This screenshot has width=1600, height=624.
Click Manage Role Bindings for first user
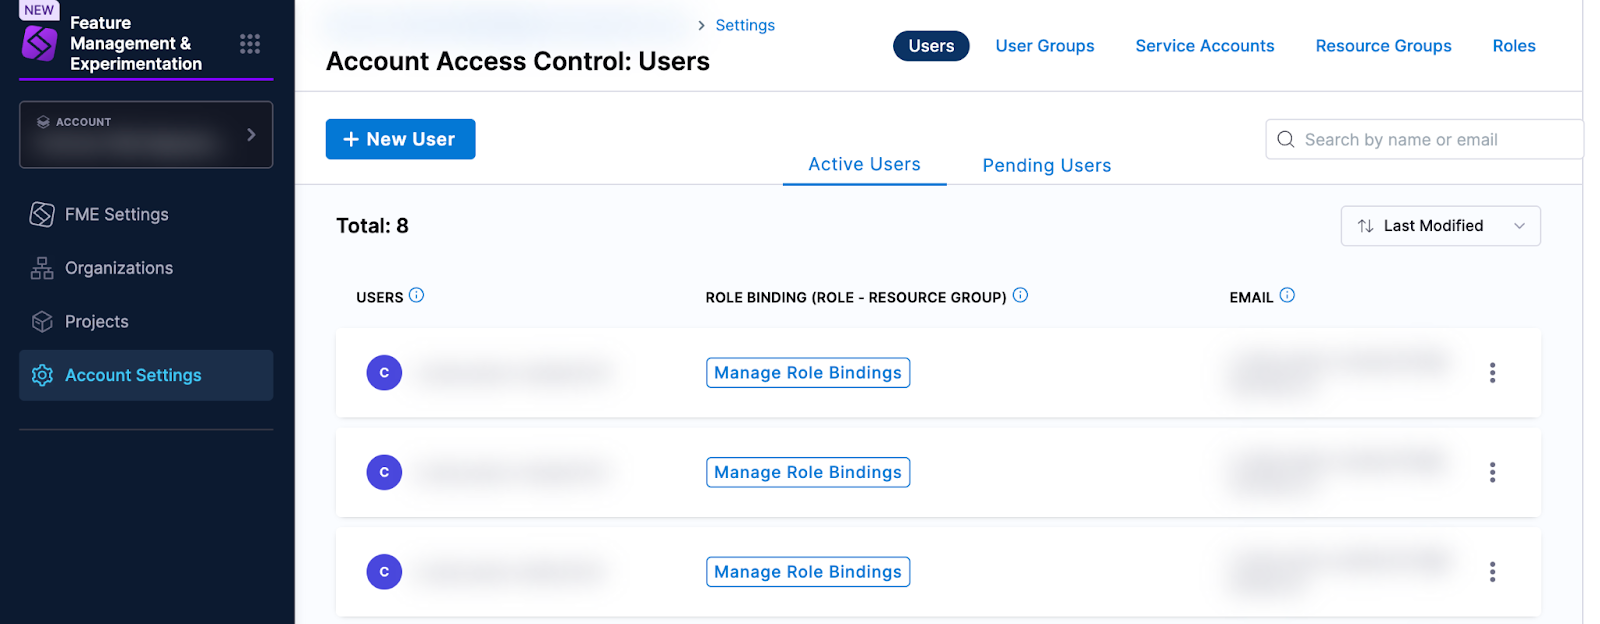click(808, 373)
